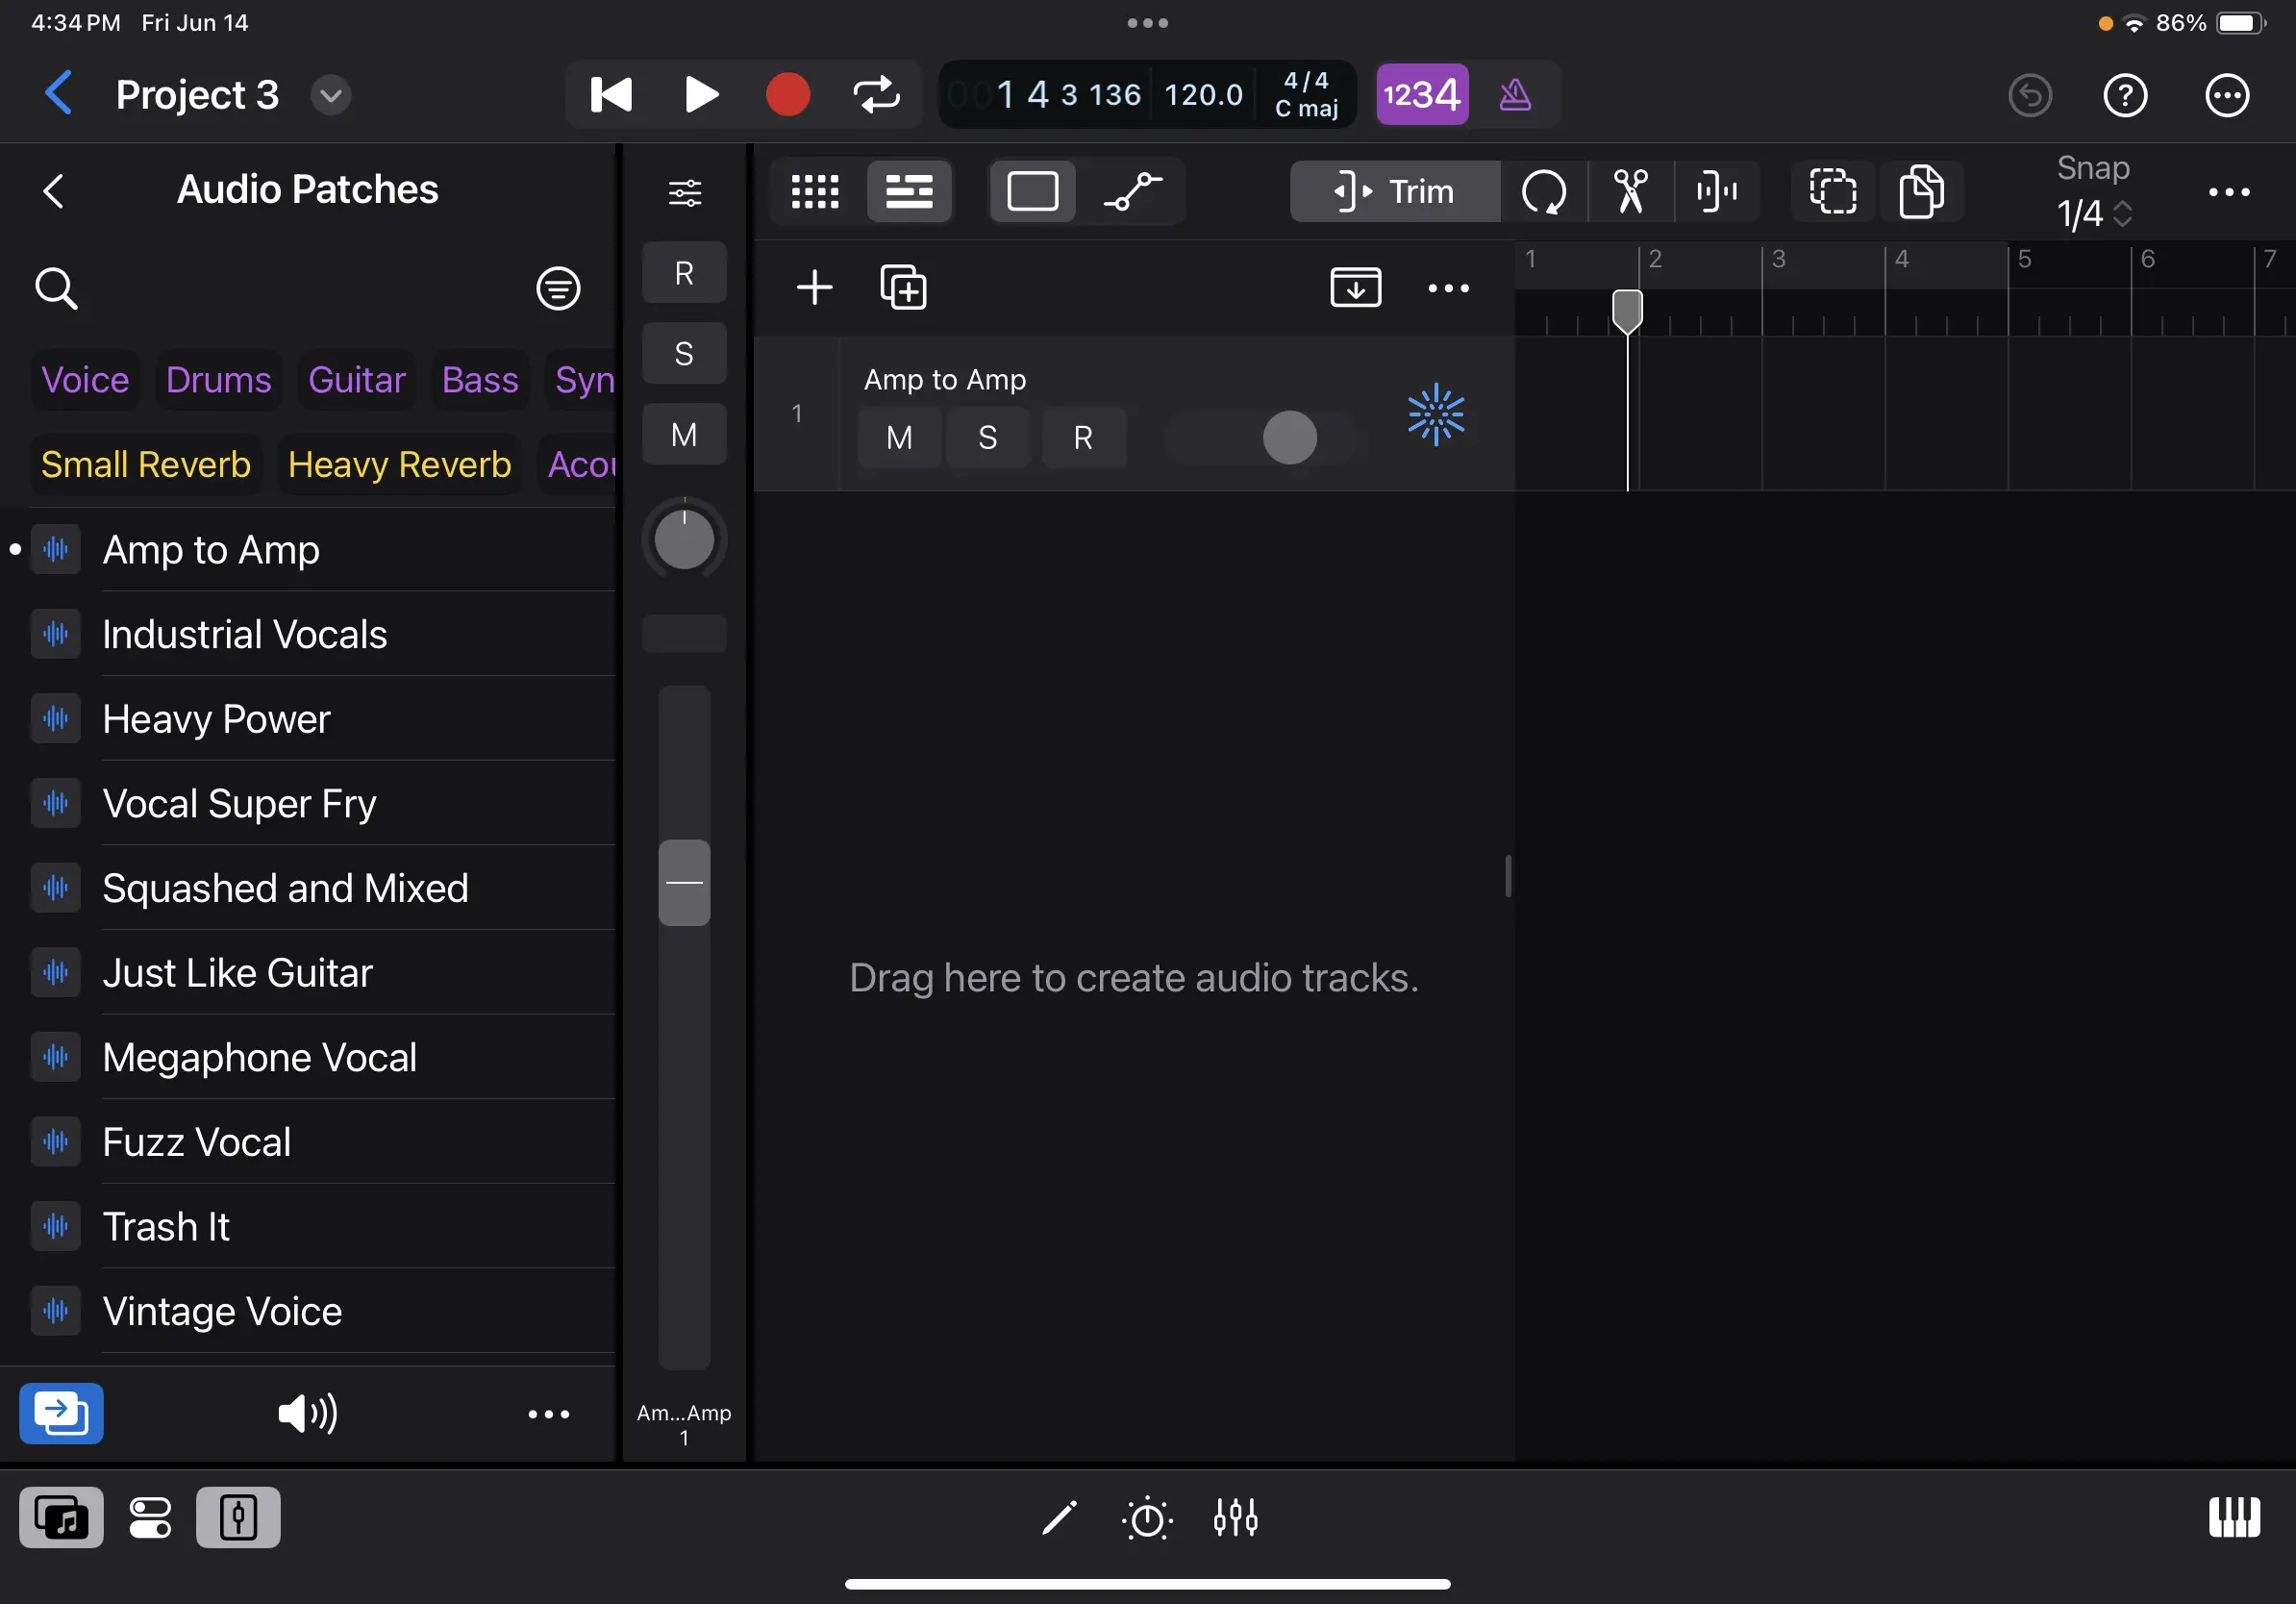The height and width of the screenshot is (1604, 2296).
Task: Open the Automation curve view
Action: pos(1132,191)
